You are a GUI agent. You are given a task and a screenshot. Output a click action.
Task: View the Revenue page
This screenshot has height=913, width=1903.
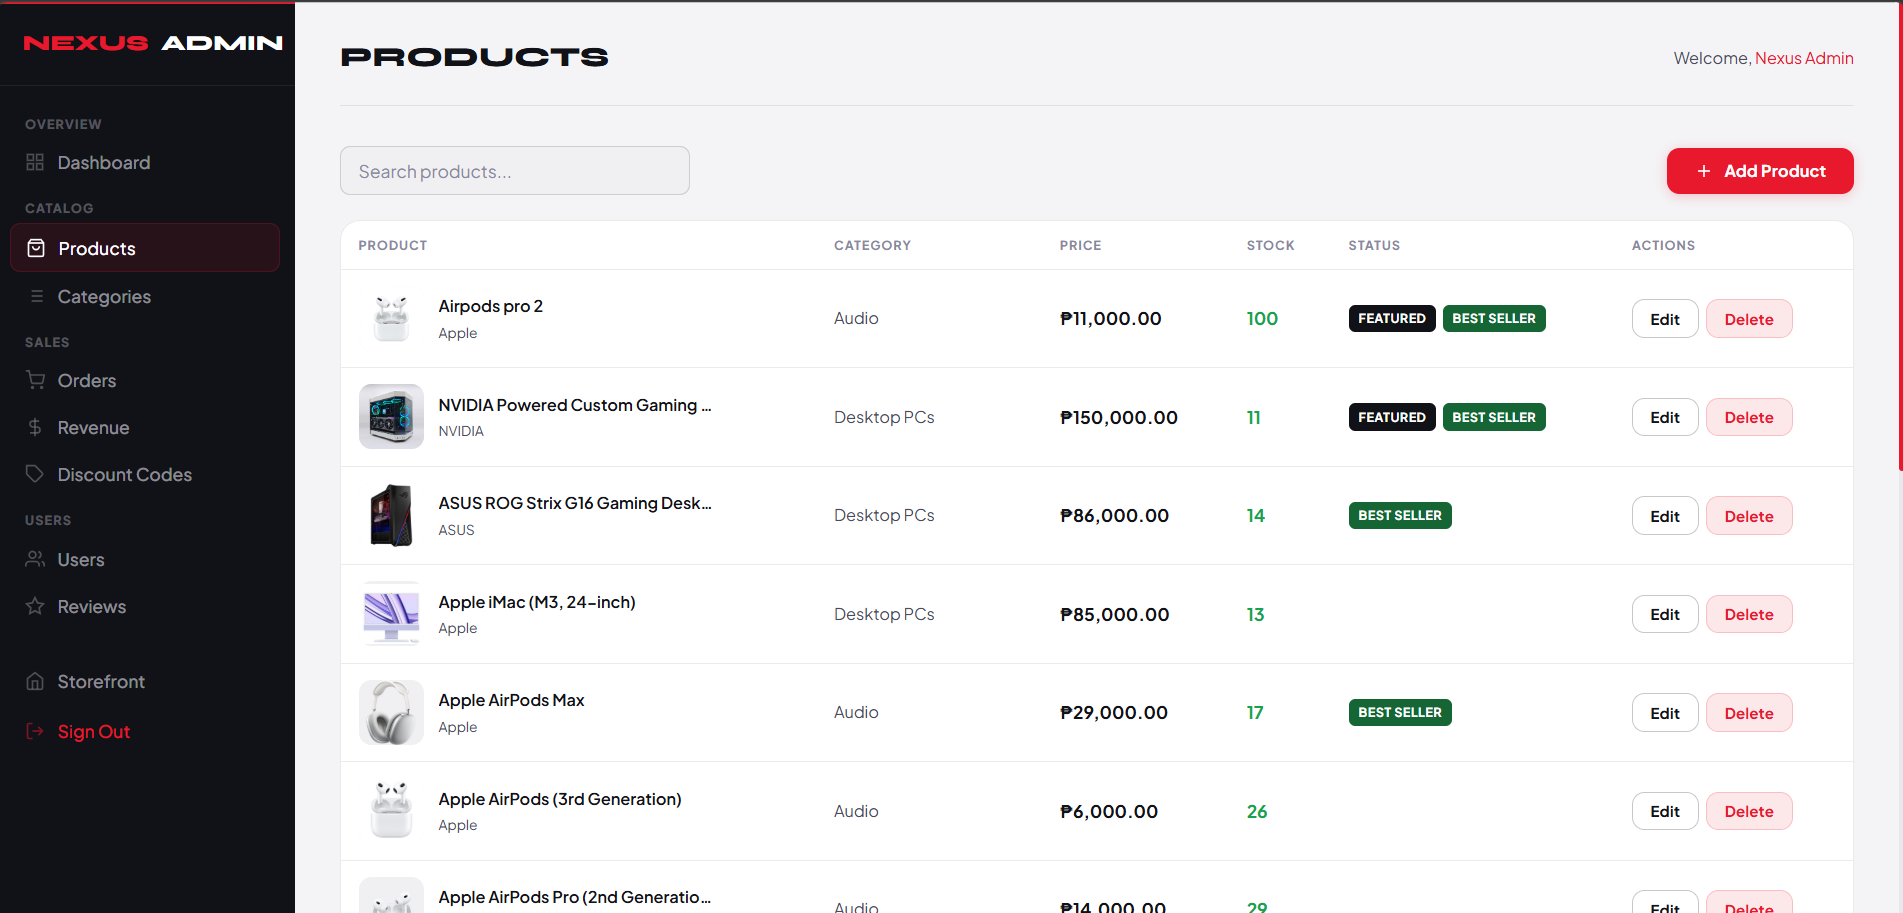145,427
